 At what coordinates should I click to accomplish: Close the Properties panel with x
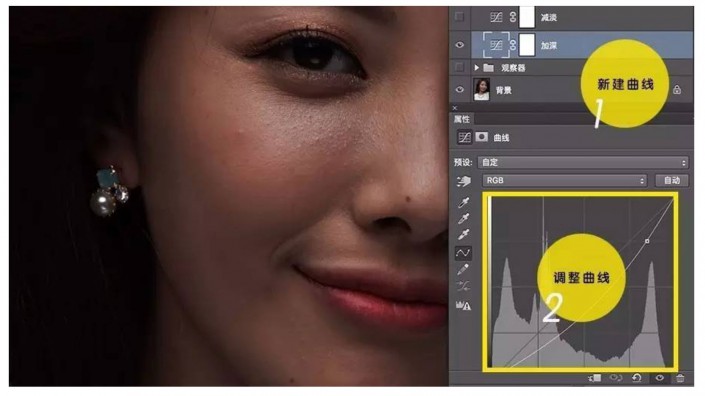point(455,108)
